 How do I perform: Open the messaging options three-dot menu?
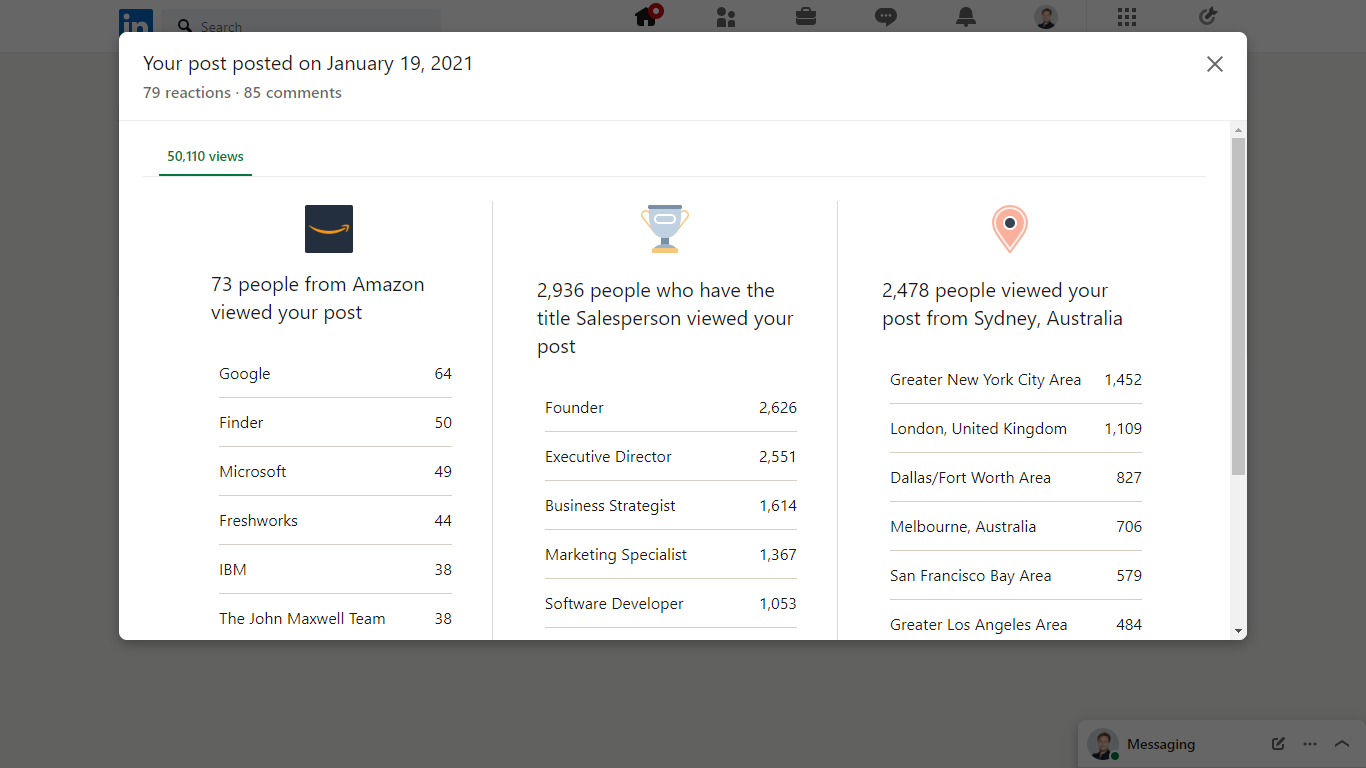pyautogui.click(x=1310, y=744)
